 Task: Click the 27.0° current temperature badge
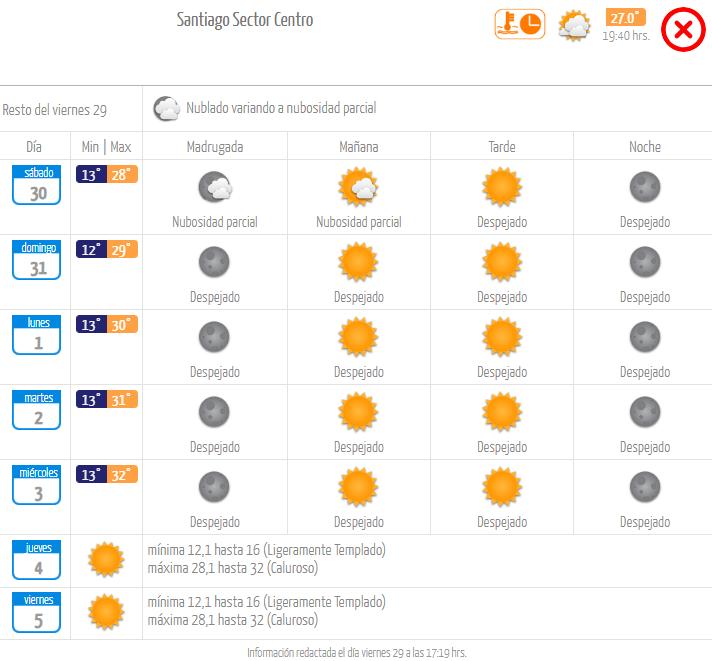[625, 17]
